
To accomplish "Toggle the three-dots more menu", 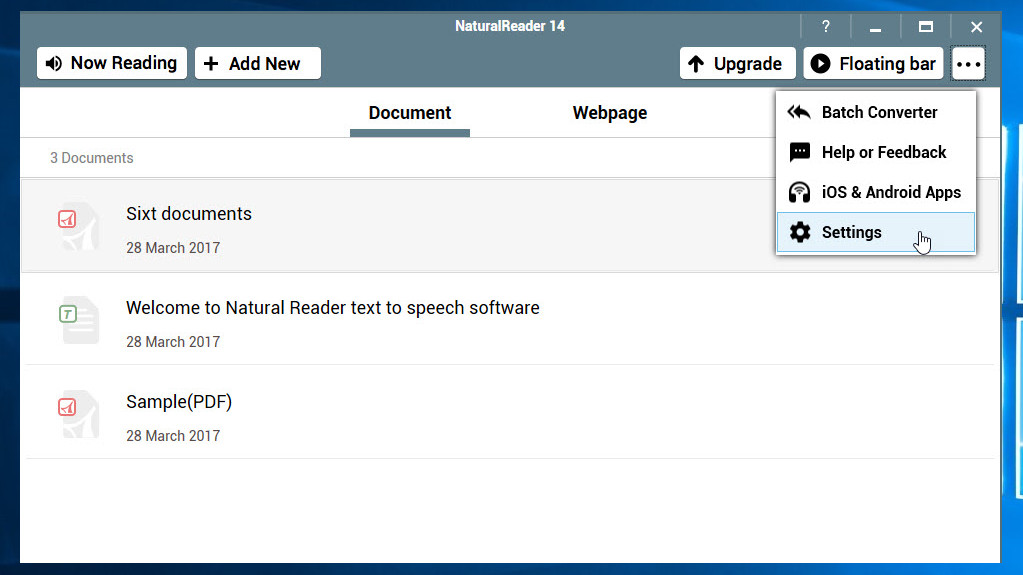I will coord(968,63).
